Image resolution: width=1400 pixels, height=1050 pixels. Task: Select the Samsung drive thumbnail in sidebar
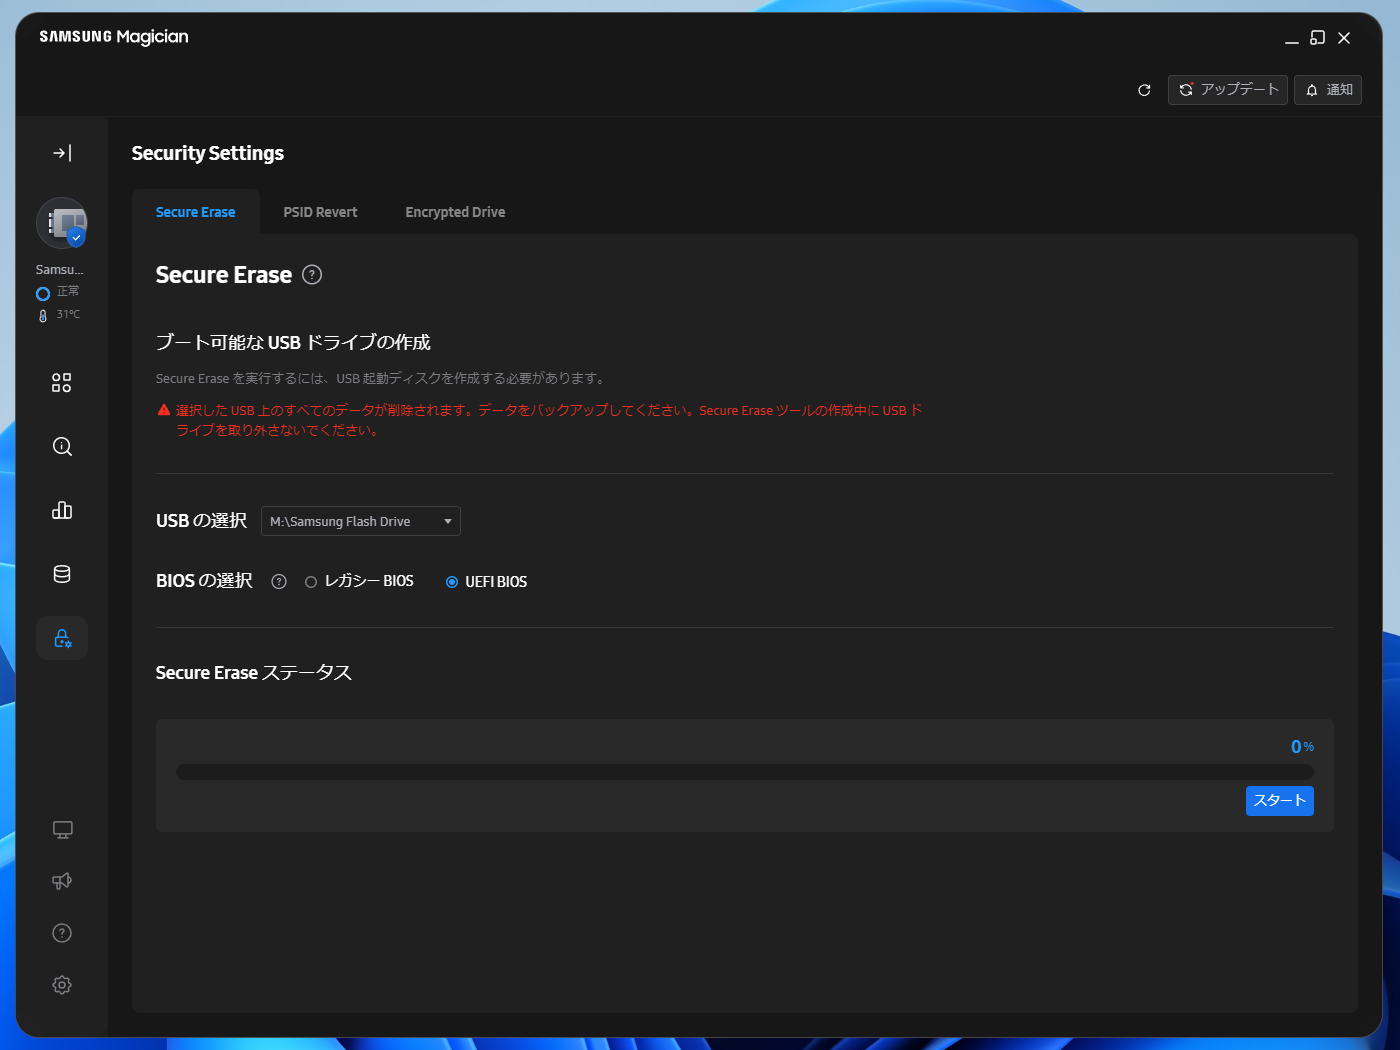tap(62, 223)
